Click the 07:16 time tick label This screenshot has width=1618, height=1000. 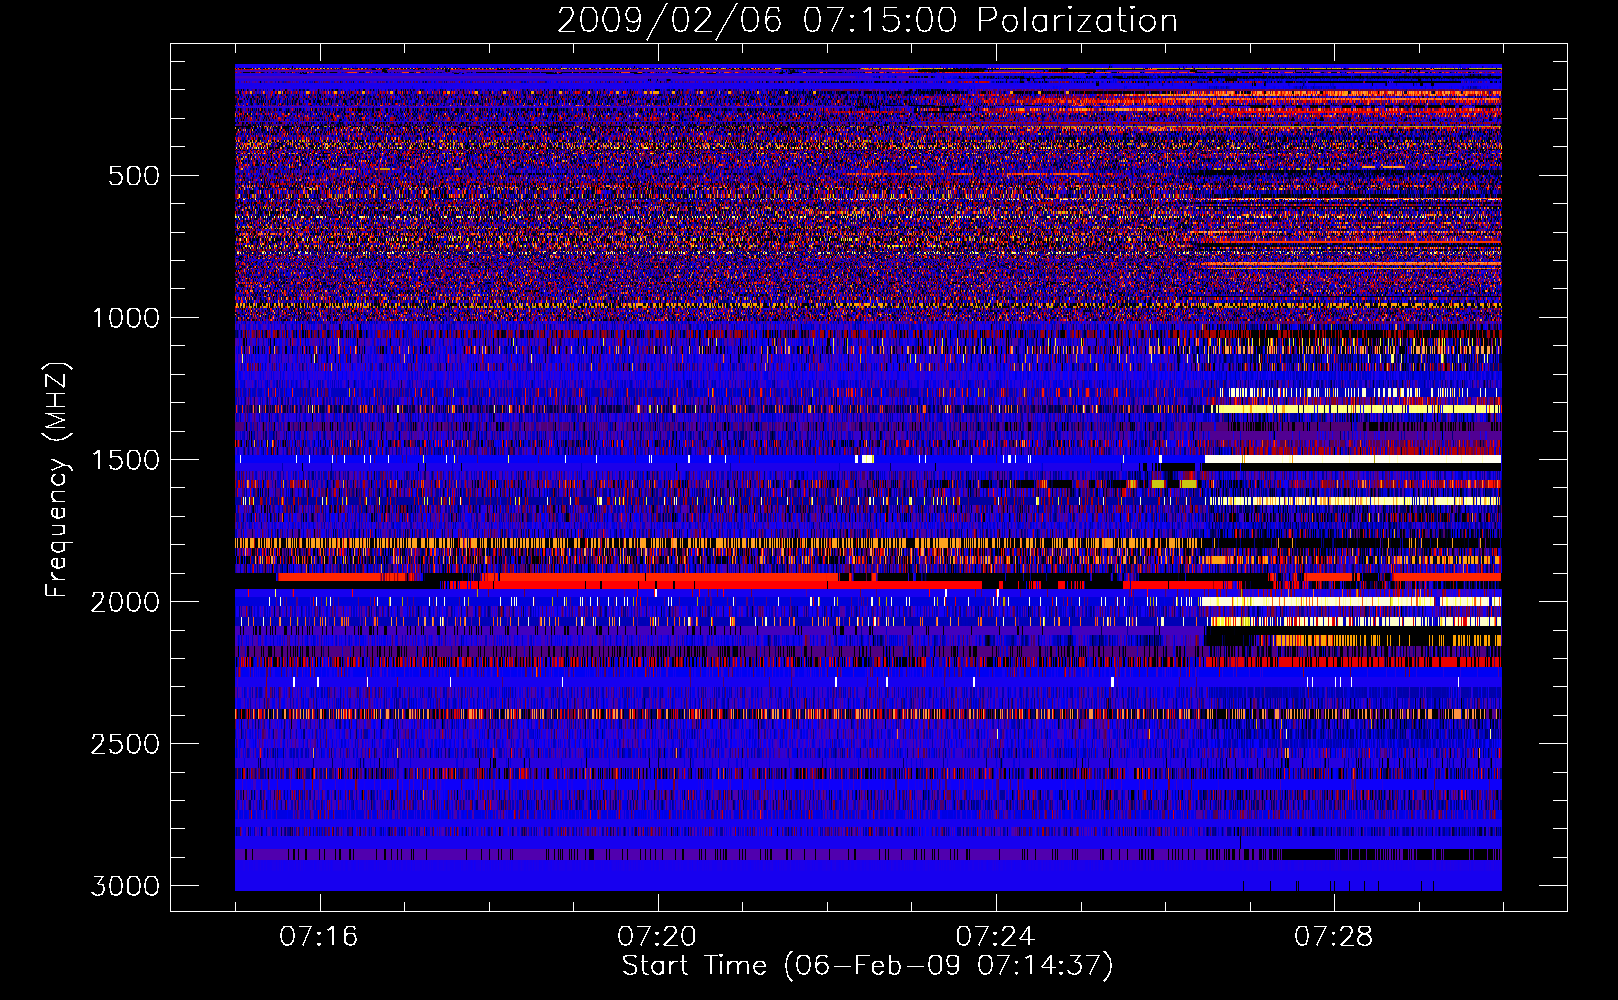(319, 936)
